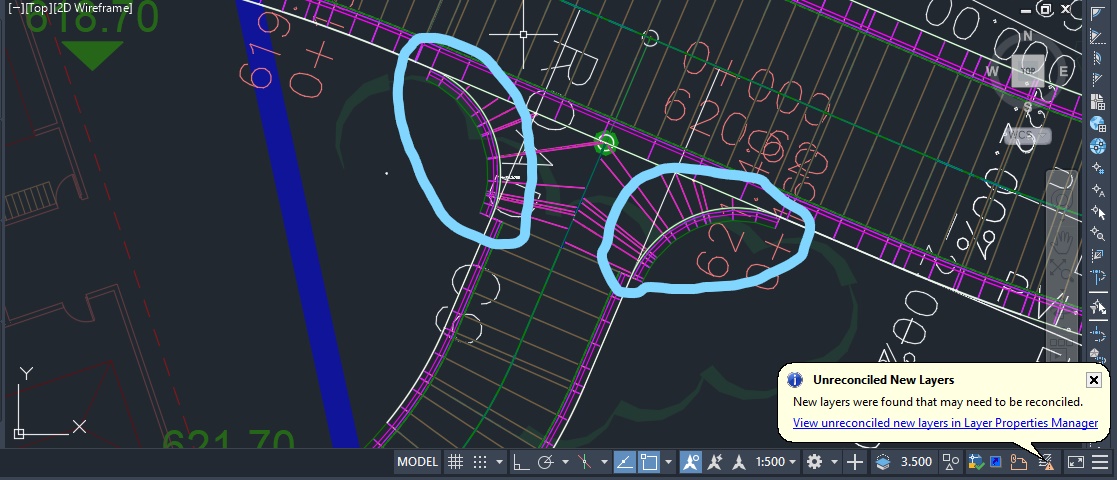The height and width of the screenshot is (480, 1117).
Task: Disable object snap tracking
Action: 624,462
